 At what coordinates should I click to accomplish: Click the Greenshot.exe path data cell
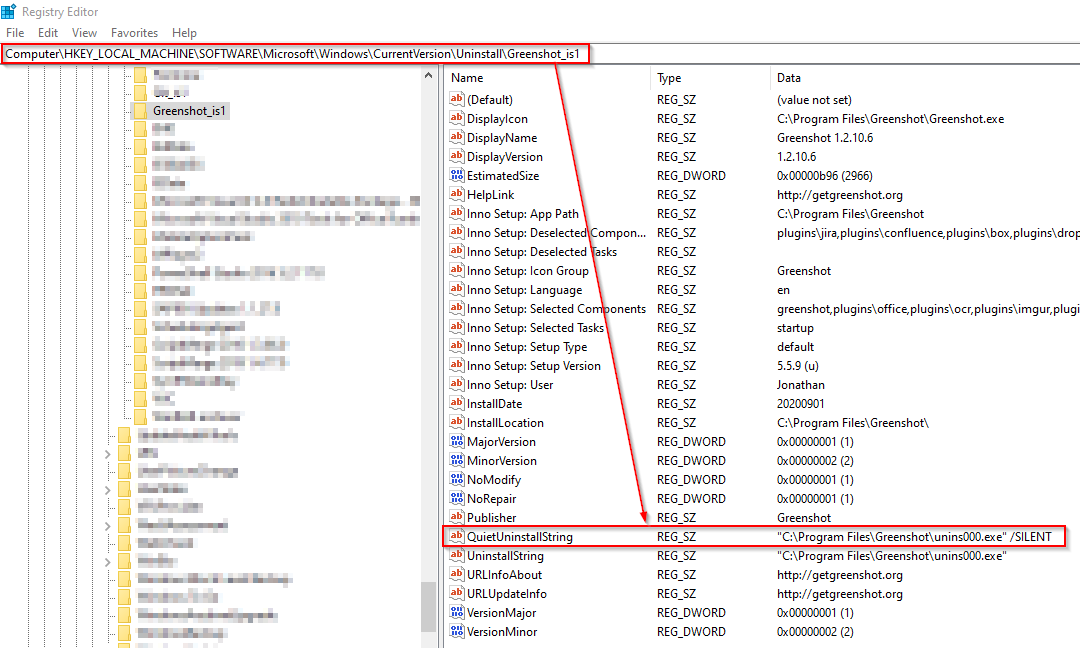pyautogui.click(x=891, y=118)
